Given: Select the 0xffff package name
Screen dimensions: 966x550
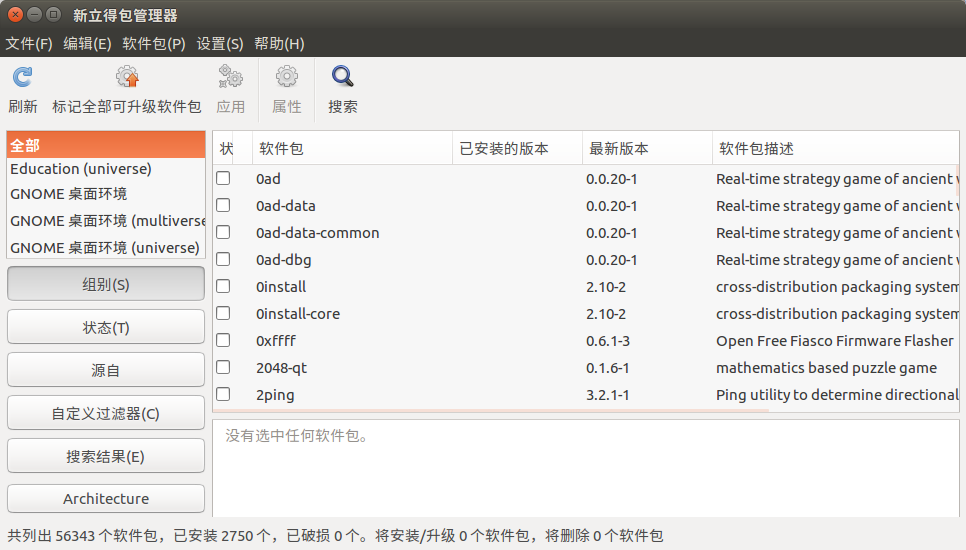Looking at the screenshot, I should click(276, 341).
